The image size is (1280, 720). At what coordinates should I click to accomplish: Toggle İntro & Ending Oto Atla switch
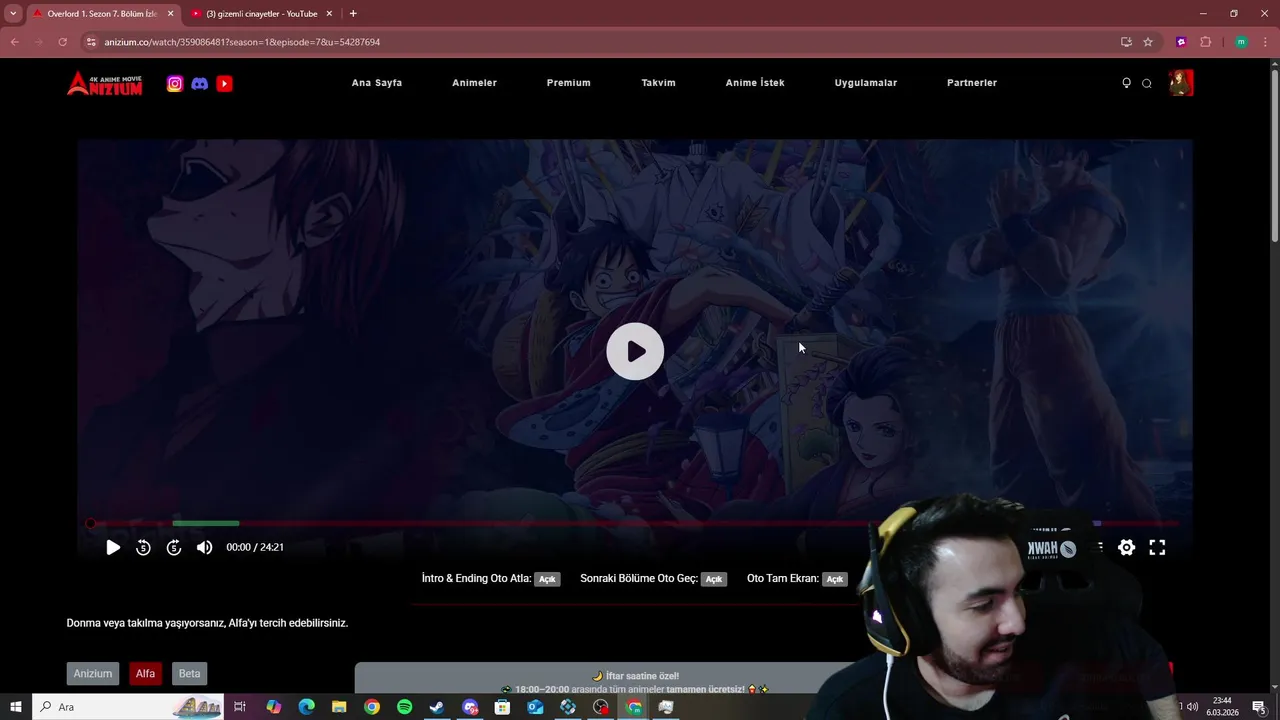click(547, 579)
